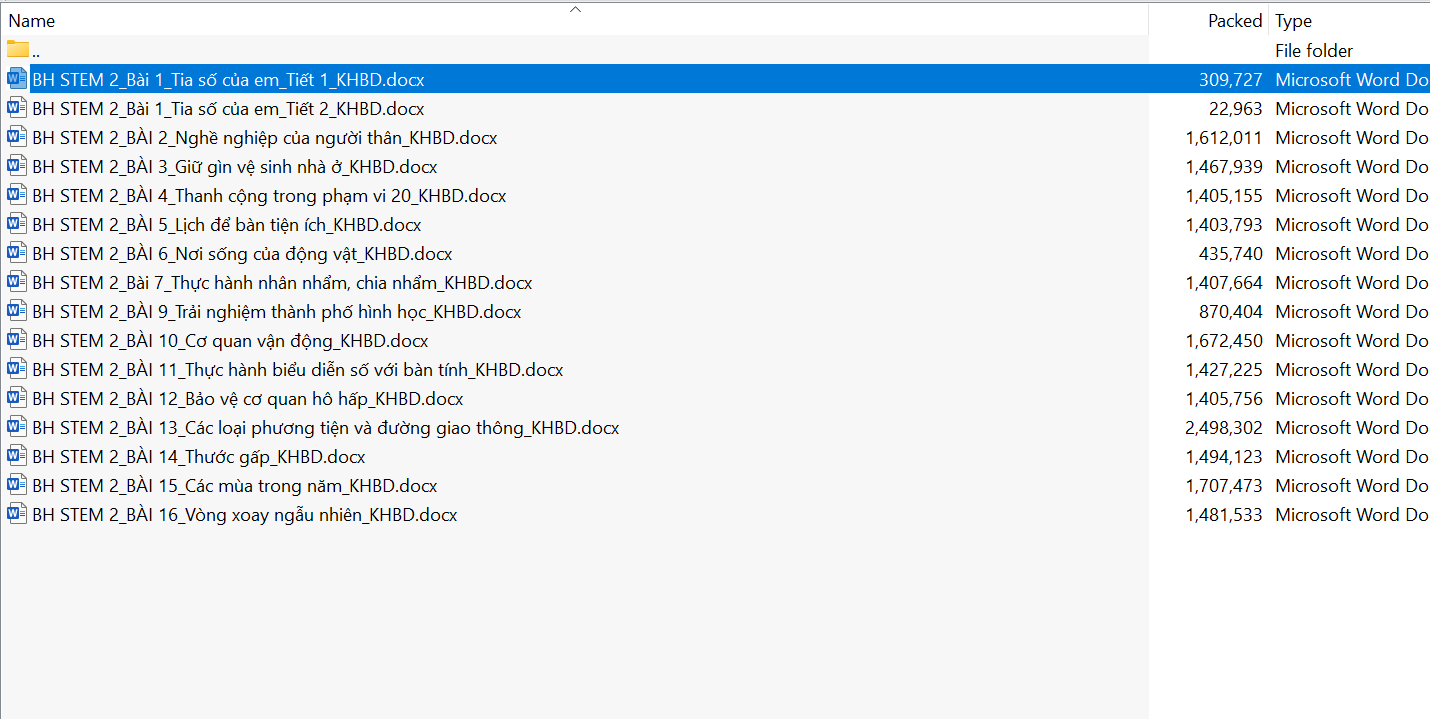Sort the list by Name column header
1430x719 pixels.
(32, 21)
